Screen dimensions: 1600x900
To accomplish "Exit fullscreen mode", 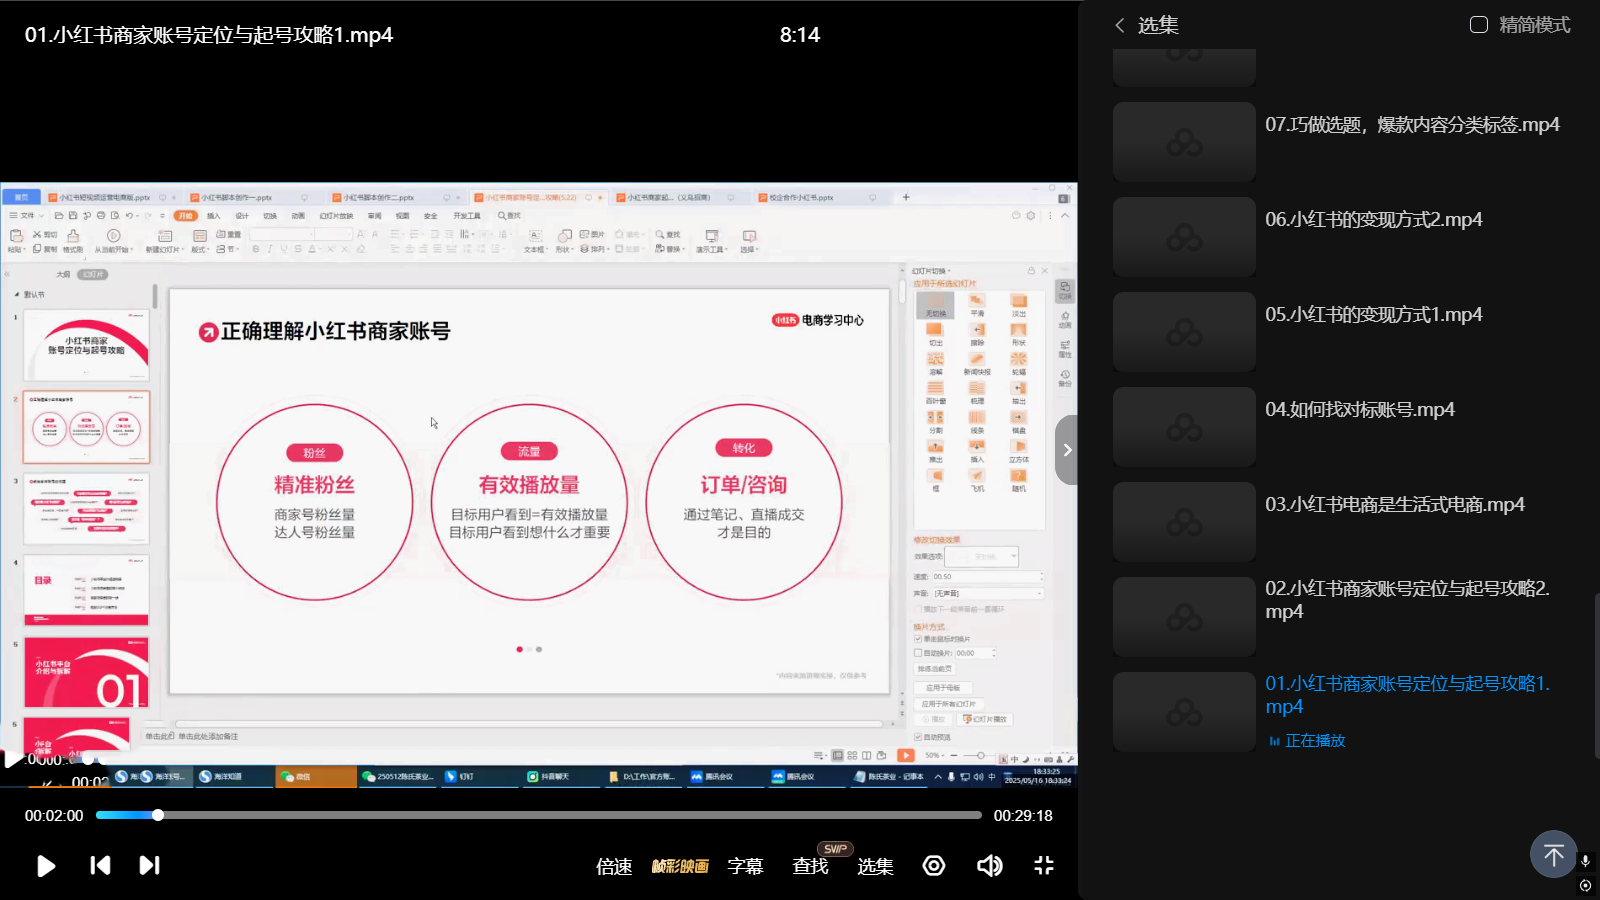I will pos(1044,866).
